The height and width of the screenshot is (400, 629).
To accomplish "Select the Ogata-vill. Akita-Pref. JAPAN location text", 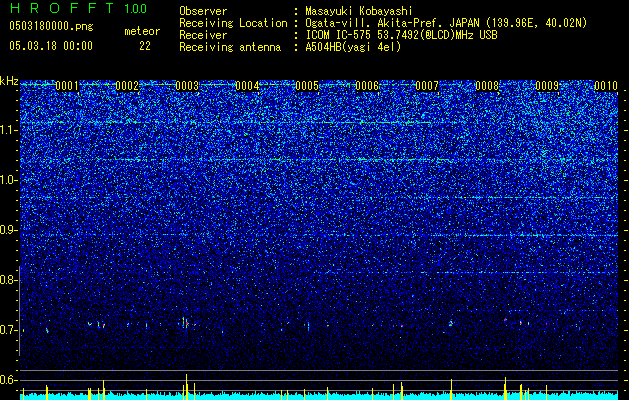I will (446, 23).
